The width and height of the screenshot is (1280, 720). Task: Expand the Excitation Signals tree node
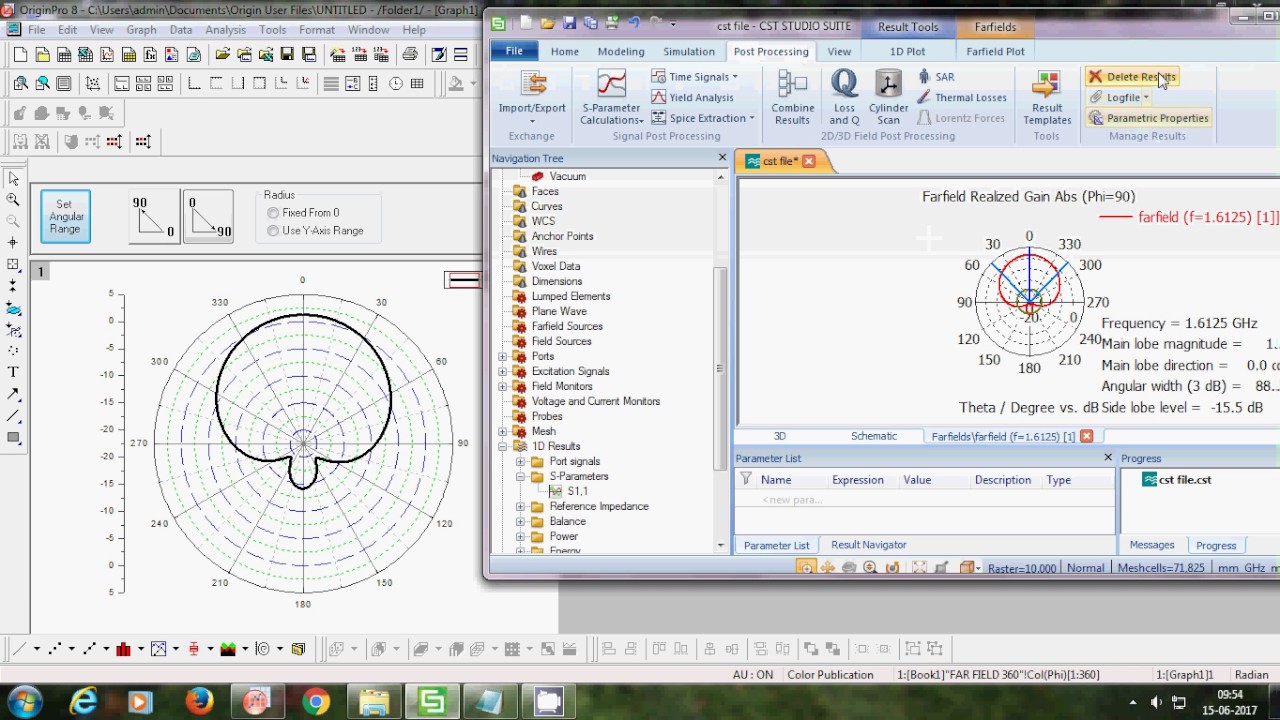pyautogui.click(x=502, y=371)
